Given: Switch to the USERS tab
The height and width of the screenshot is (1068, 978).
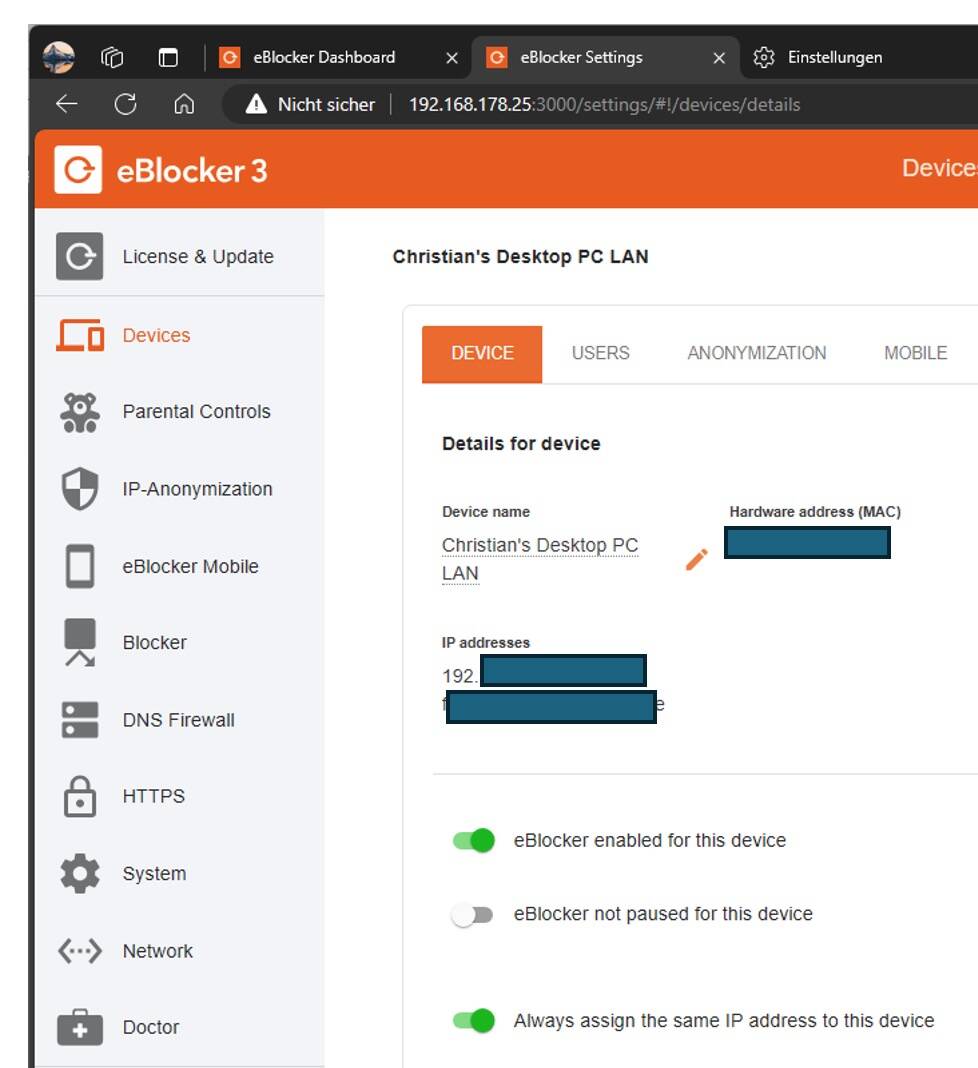Looking at the screenshot, I should click(x=601, y=354).
